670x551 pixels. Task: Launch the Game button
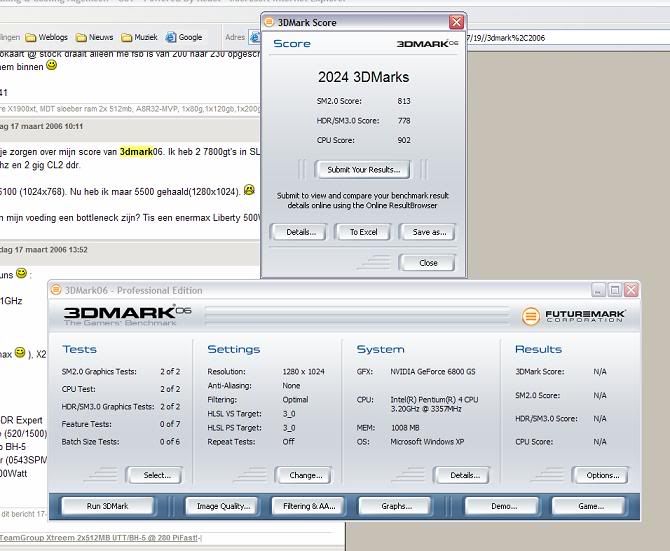pos(589,506)
